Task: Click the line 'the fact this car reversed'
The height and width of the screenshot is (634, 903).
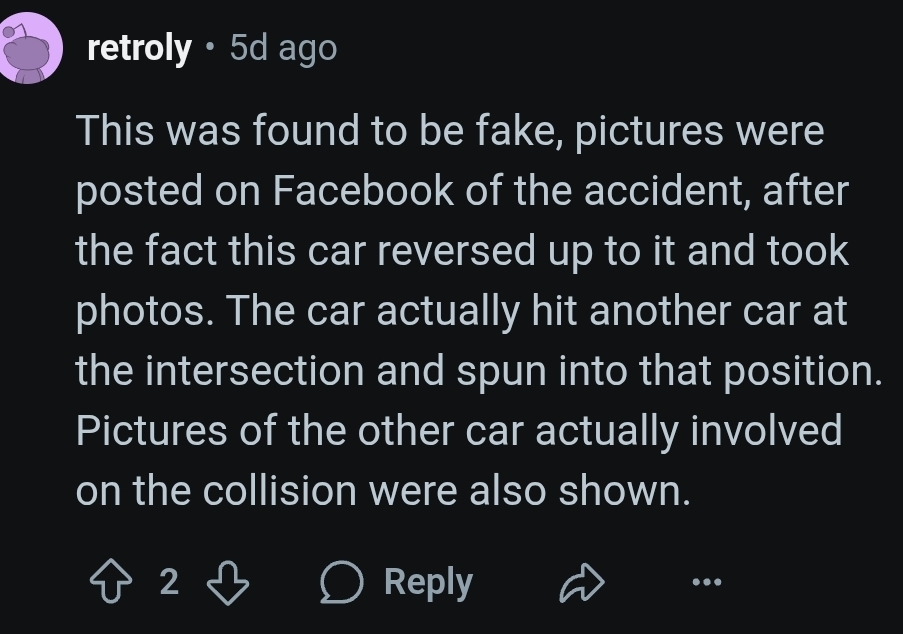Action: click(305, 251)
